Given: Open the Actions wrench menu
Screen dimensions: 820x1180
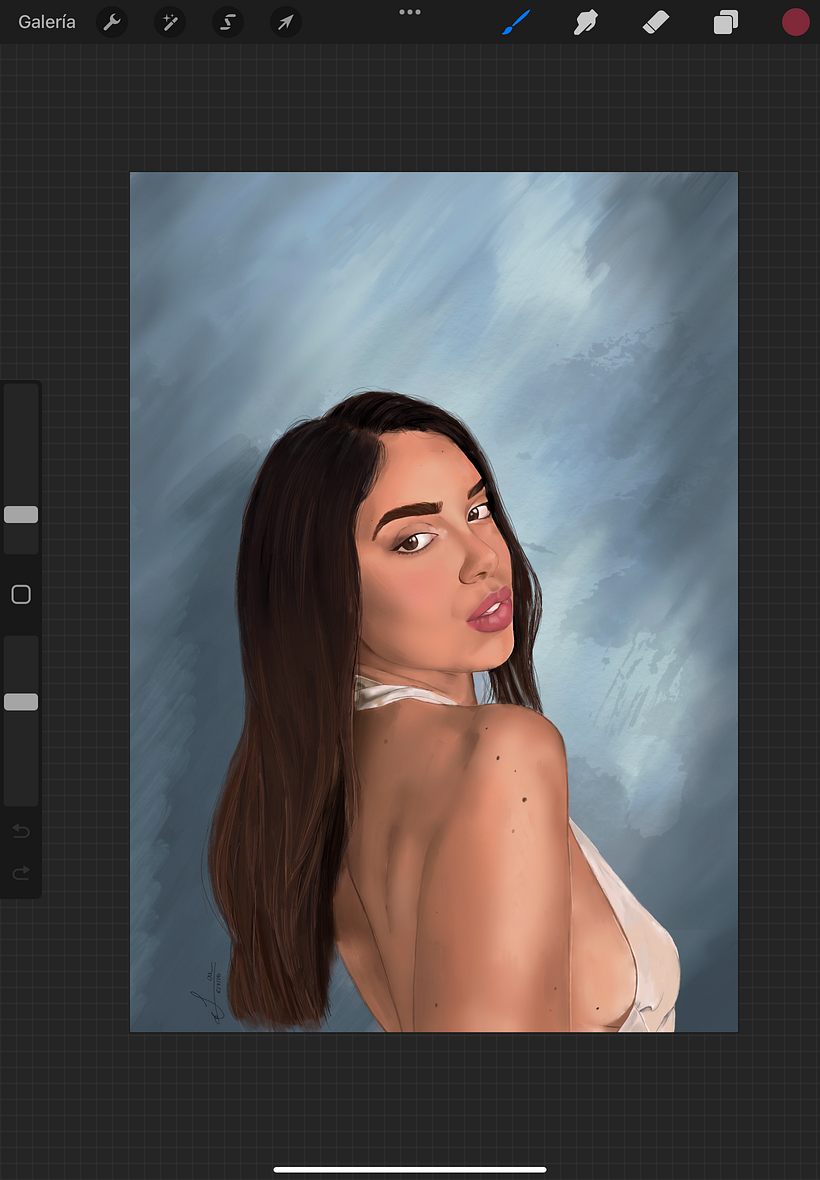Looking at the screenshot, I should point(112,23).
